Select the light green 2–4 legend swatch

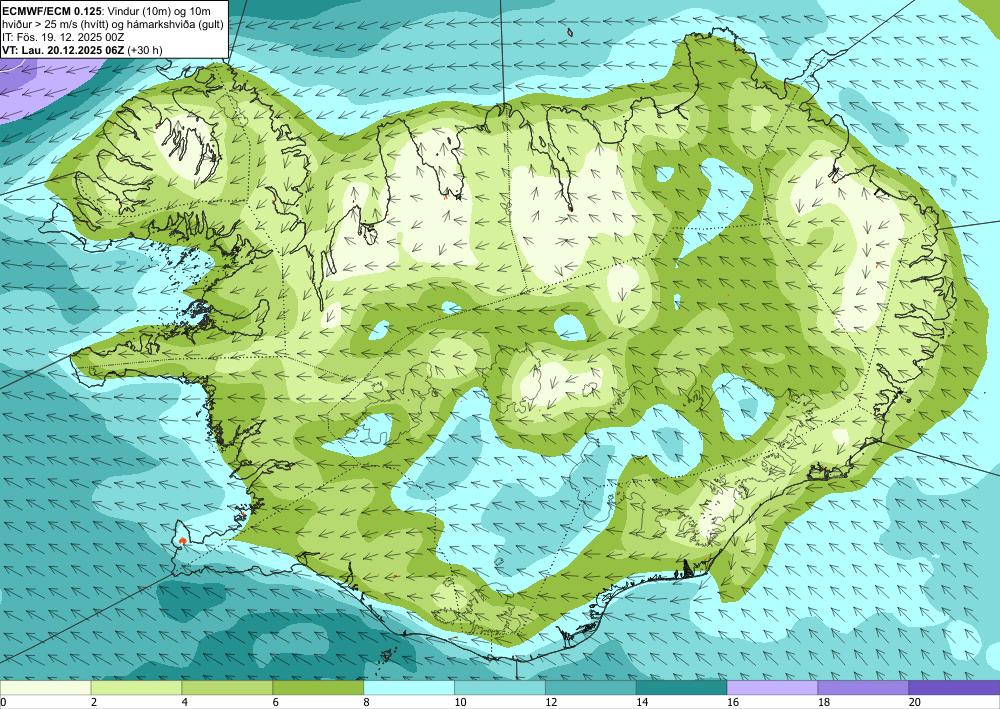coord(136,688)
